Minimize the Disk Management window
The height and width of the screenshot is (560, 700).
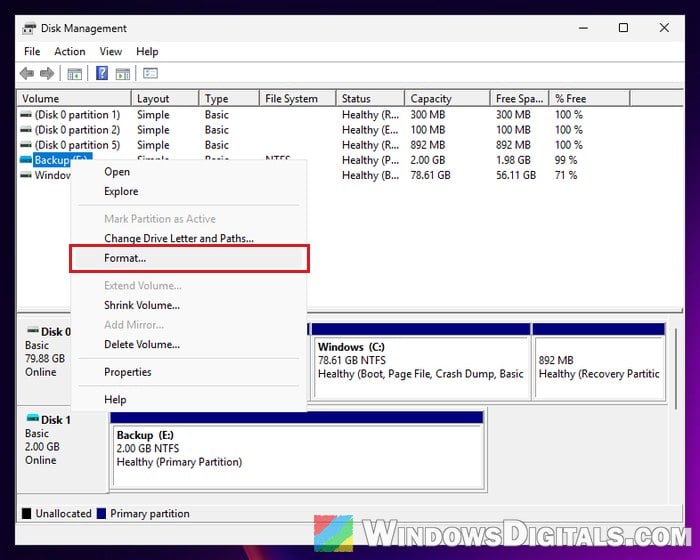[583, 28]
